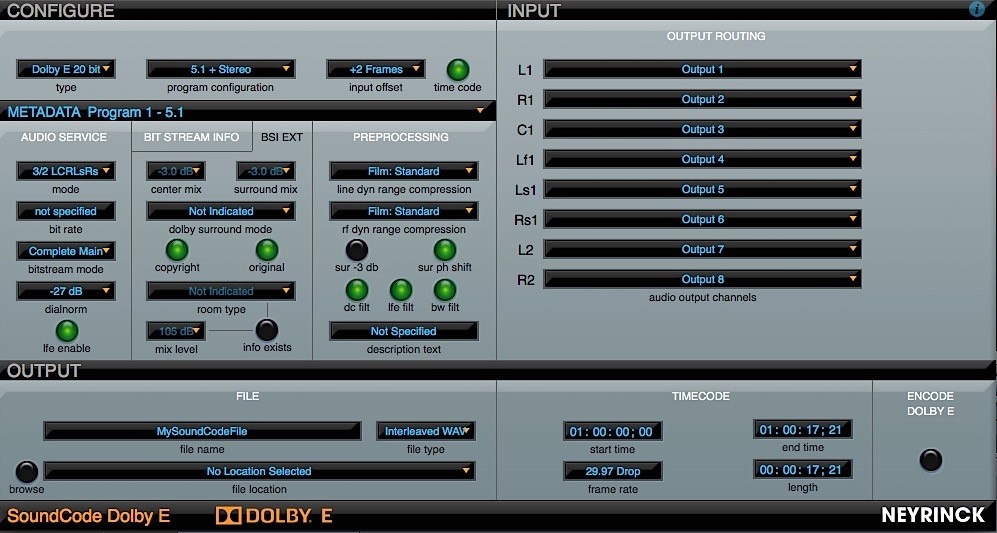Open the room type Not Indicated dropdown
Image resolution: width=997 pixels, height=533 pixels.
(221, 291)
